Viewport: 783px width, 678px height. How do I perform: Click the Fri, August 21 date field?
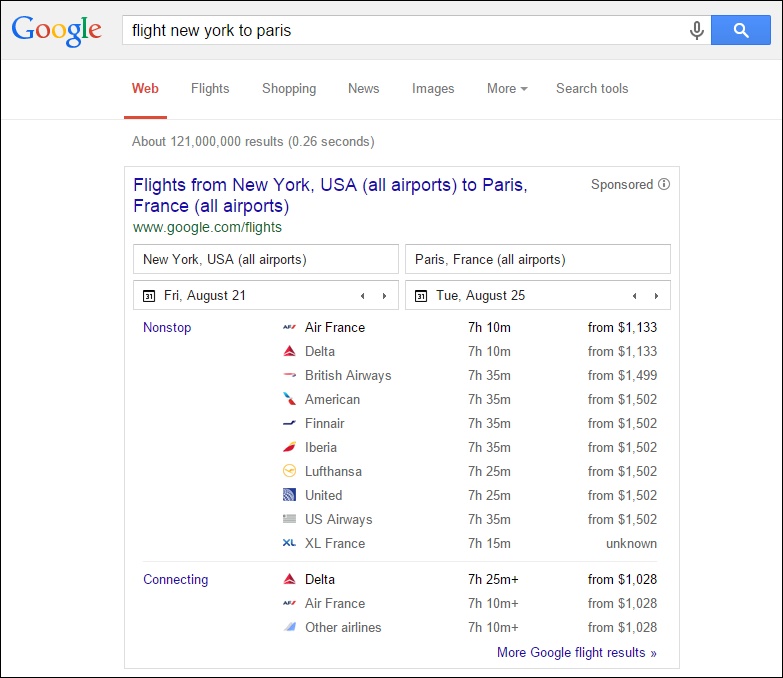click(266, 295)
